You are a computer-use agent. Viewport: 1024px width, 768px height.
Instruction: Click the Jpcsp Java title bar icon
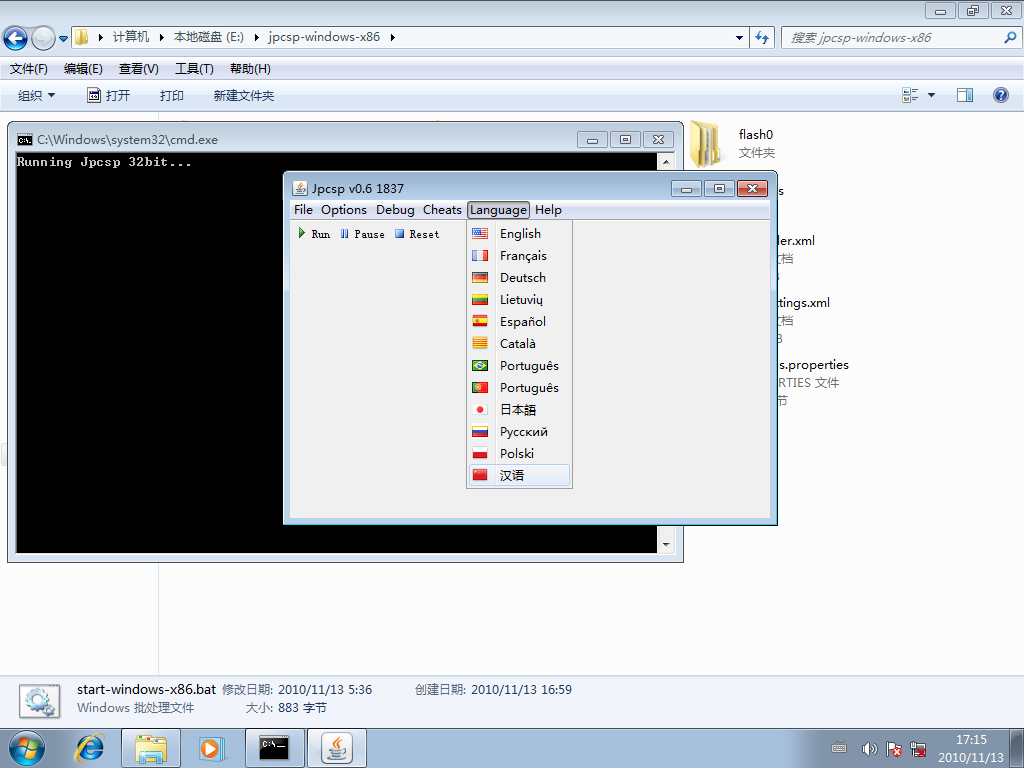point(300,189)
